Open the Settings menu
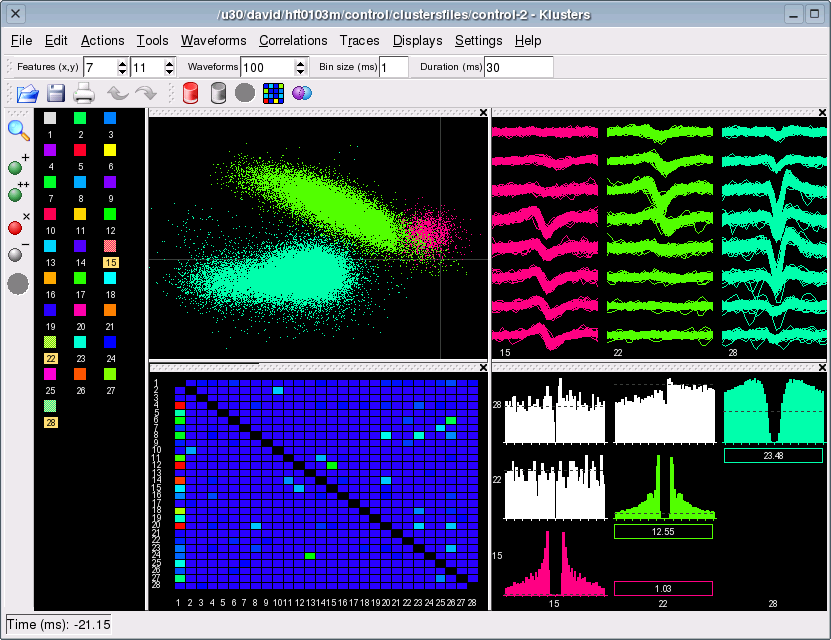831x640 pixels. pyautogui.click(x=479, y=41)
